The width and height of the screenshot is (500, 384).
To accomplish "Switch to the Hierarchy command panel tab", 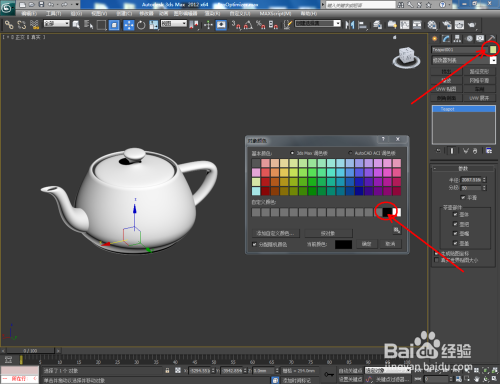I will [x=457, y=39].
